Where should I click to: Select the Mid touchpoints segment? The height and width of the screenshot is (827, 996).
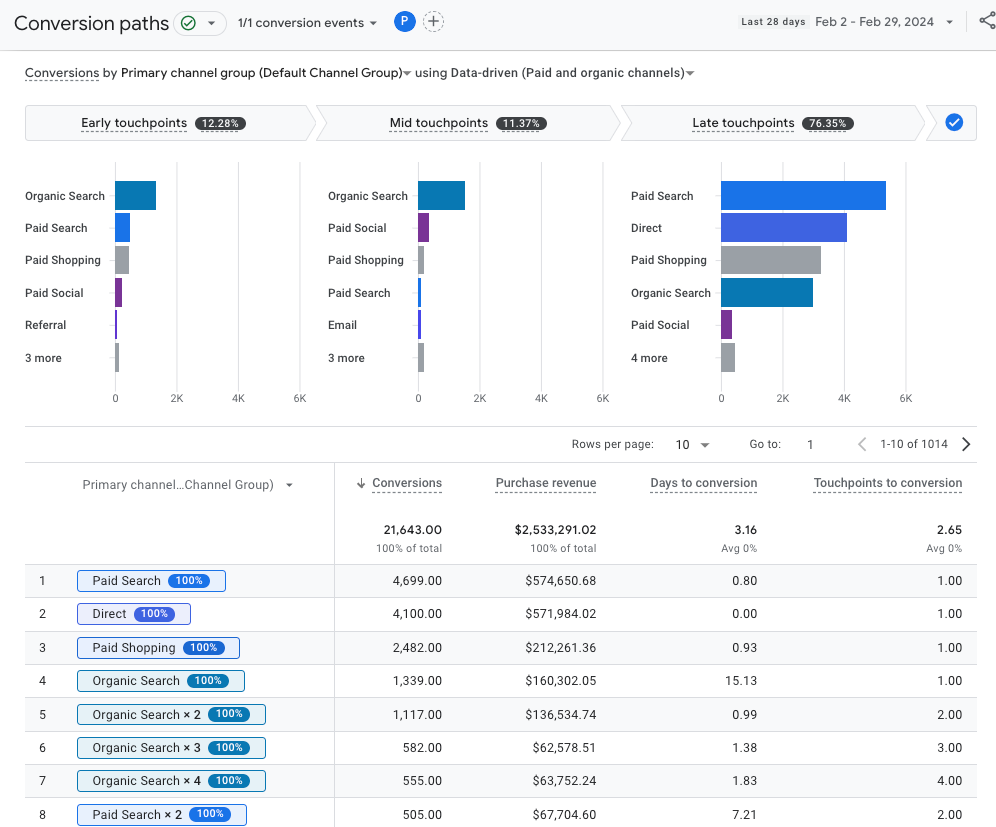(x=468, y=123)
